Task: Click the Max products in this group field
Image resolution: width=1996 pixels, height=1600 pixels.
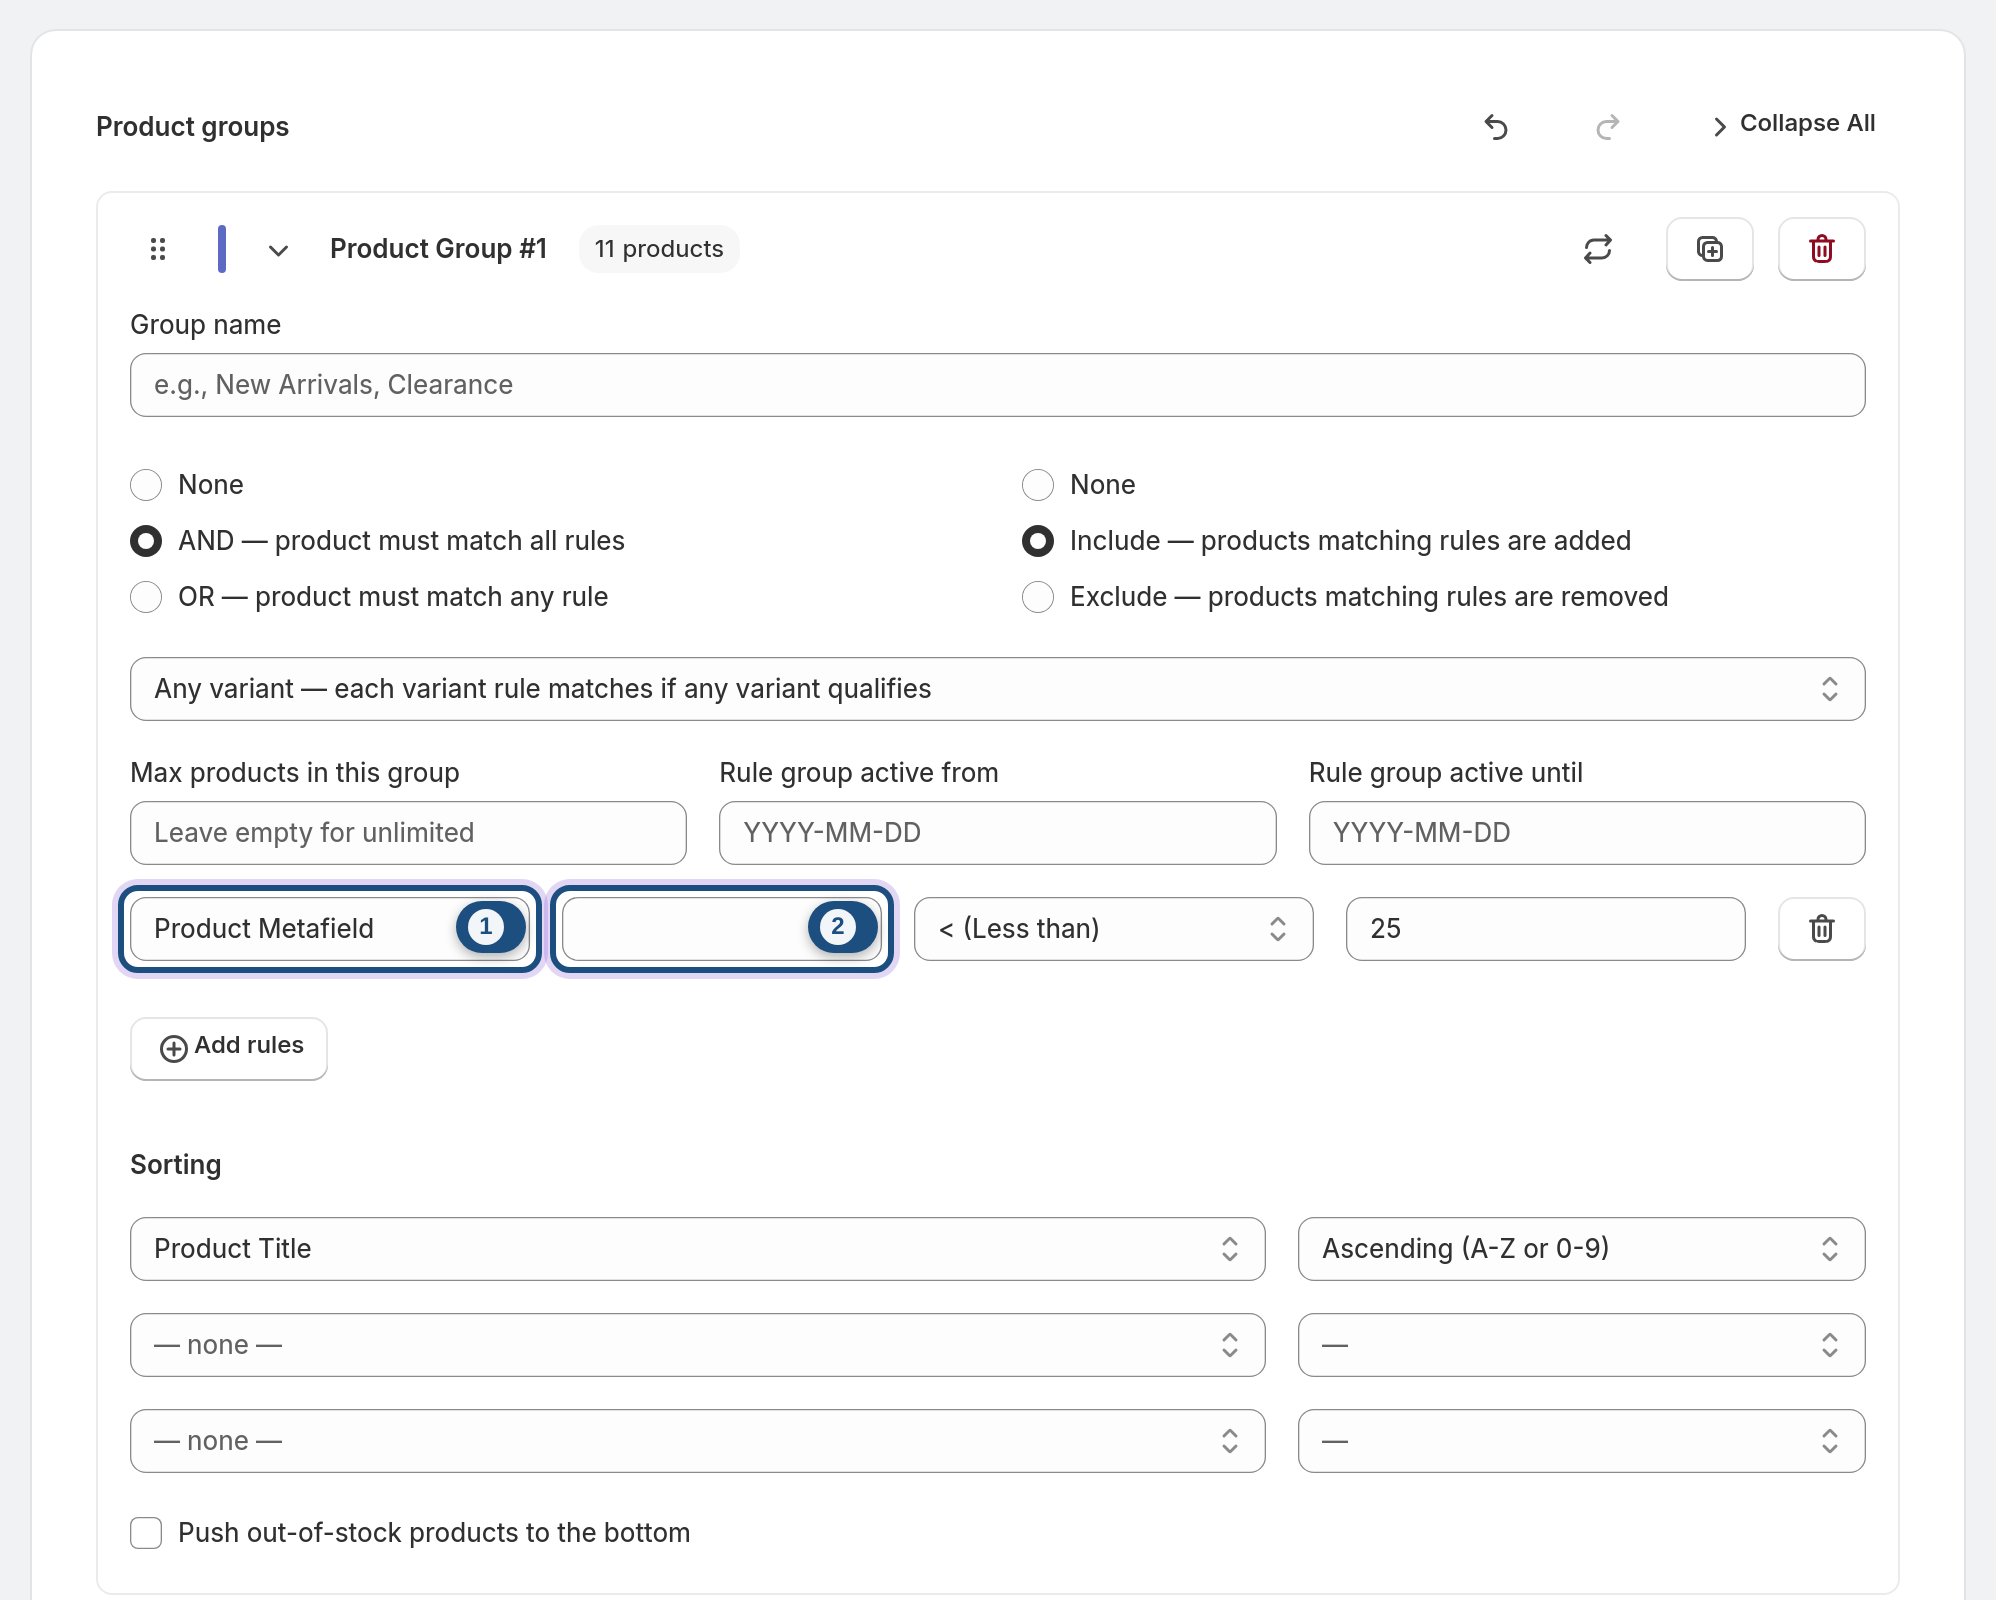Action: (x=408, y=833)
